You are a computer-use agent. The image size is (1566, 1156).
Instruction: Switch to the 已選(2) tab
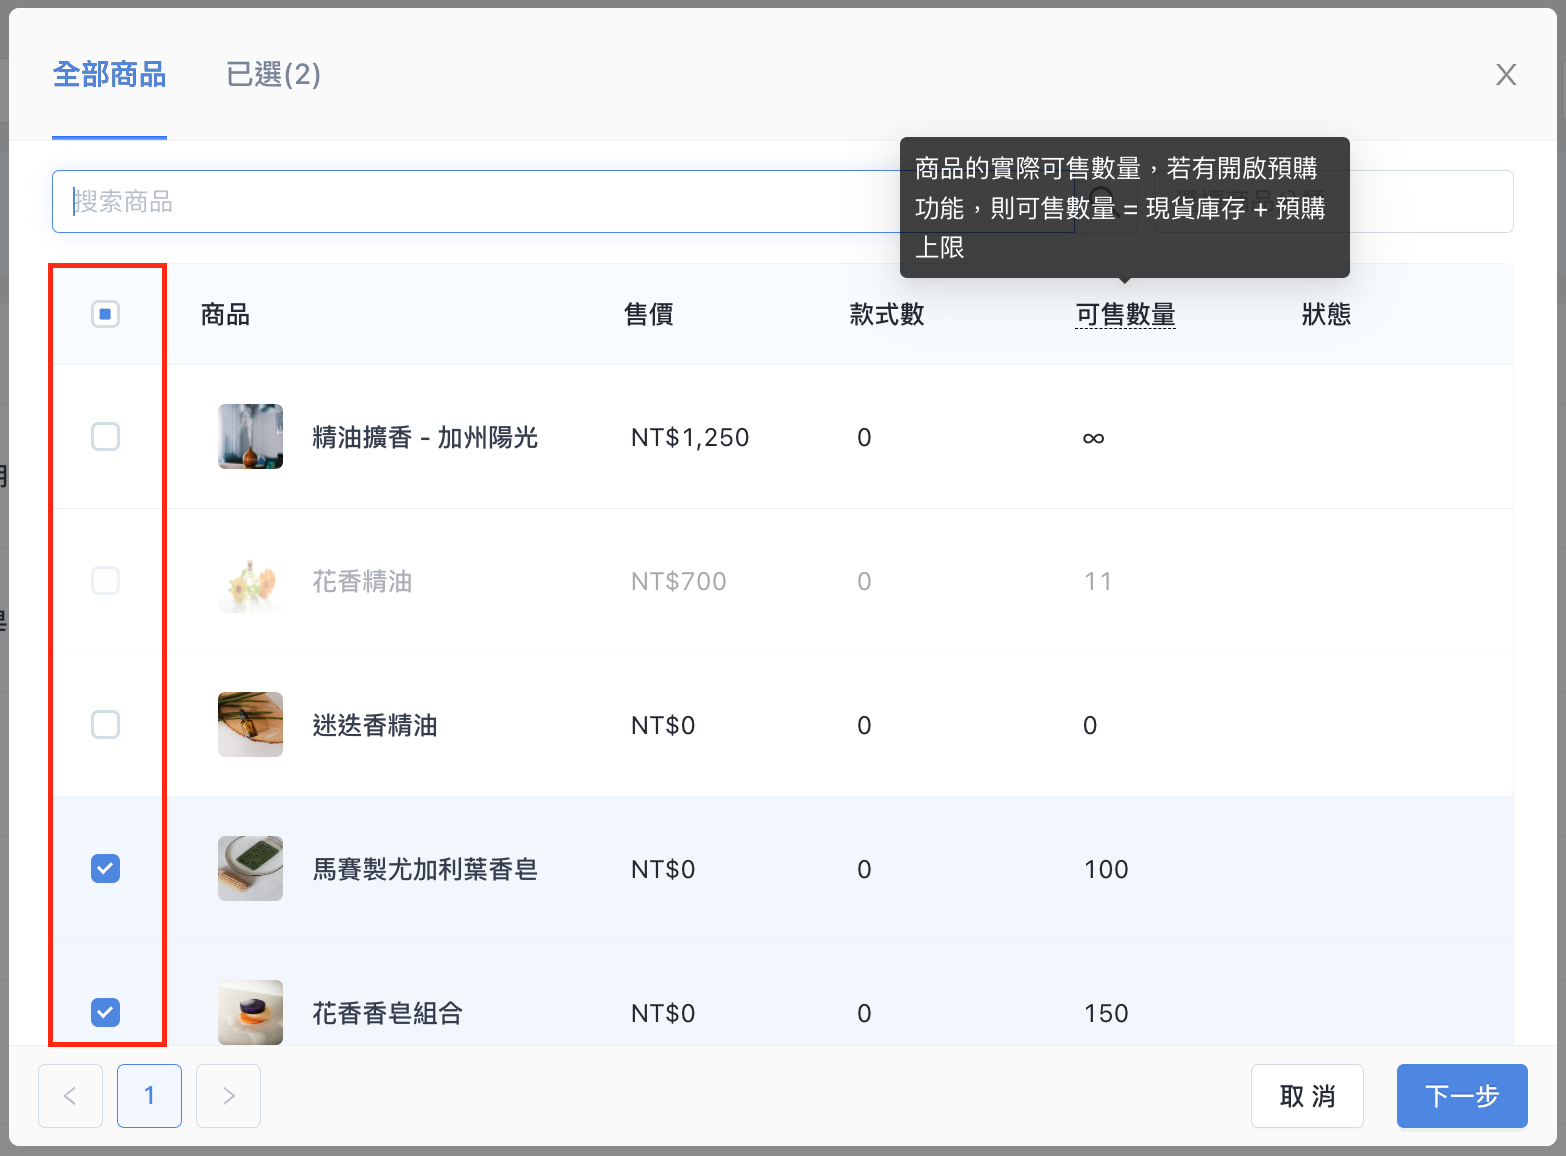(x=273, y=75)
